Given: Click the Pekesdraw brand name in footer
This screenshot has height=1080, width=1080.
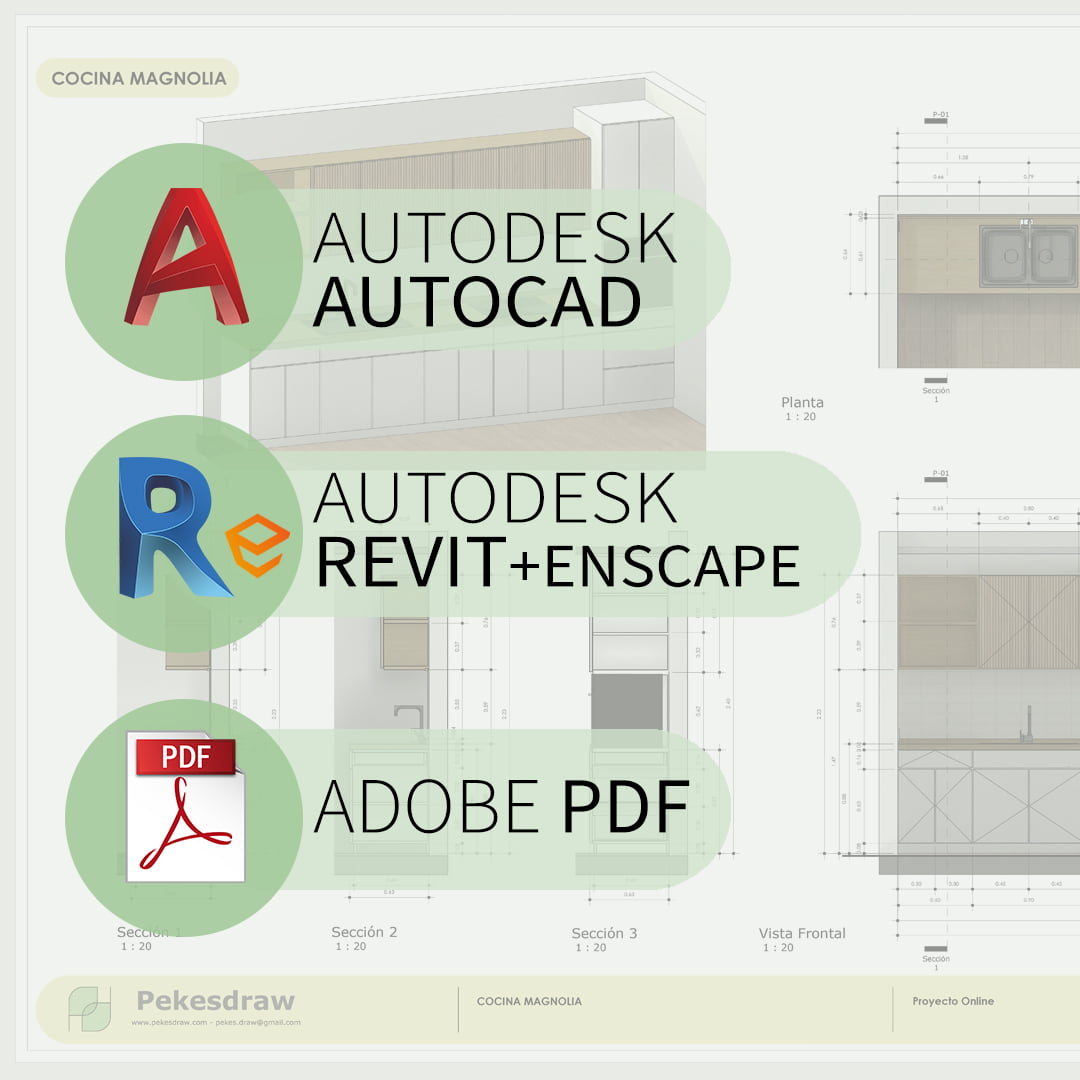Looking at the screenshot, I should pyautogui.click(x=215, y=1000).
